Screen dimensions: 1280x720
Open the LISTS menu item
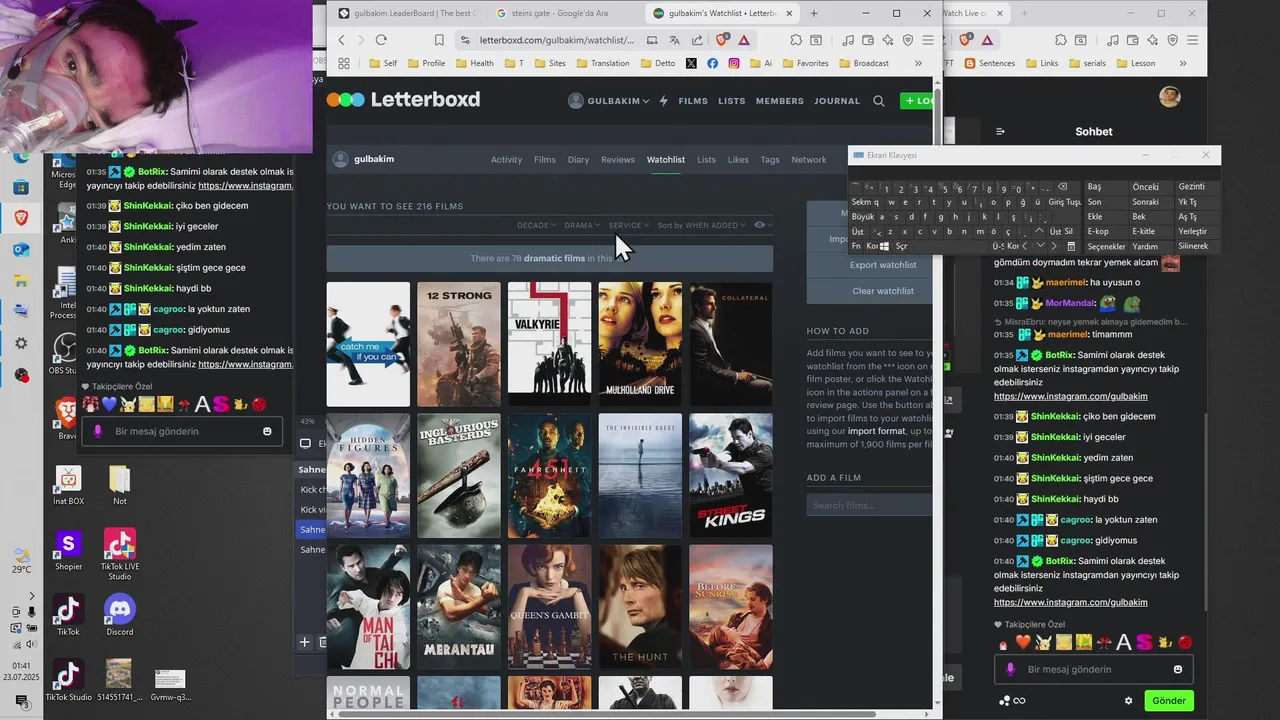pyautogui.click(x=732, y=101)
